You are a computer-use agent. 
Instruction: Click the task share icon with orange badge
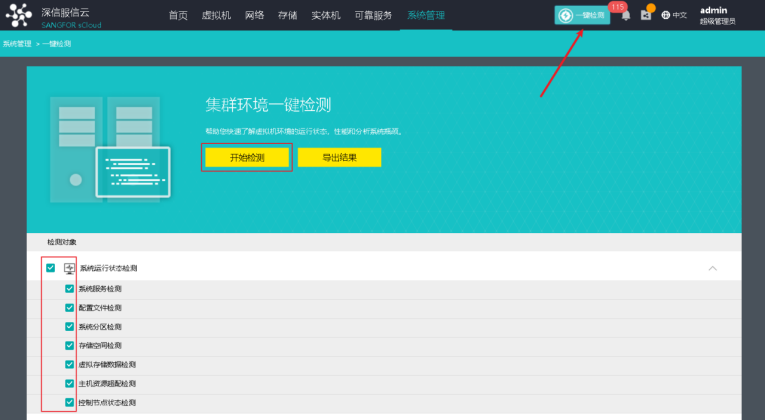645,15
